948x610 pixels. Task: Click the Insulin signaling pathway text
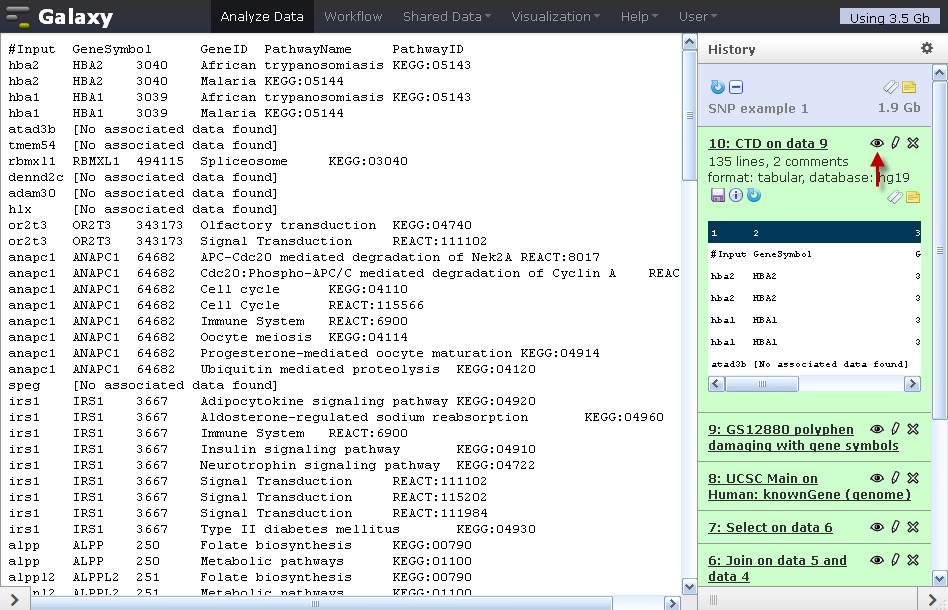coord(300,449)
